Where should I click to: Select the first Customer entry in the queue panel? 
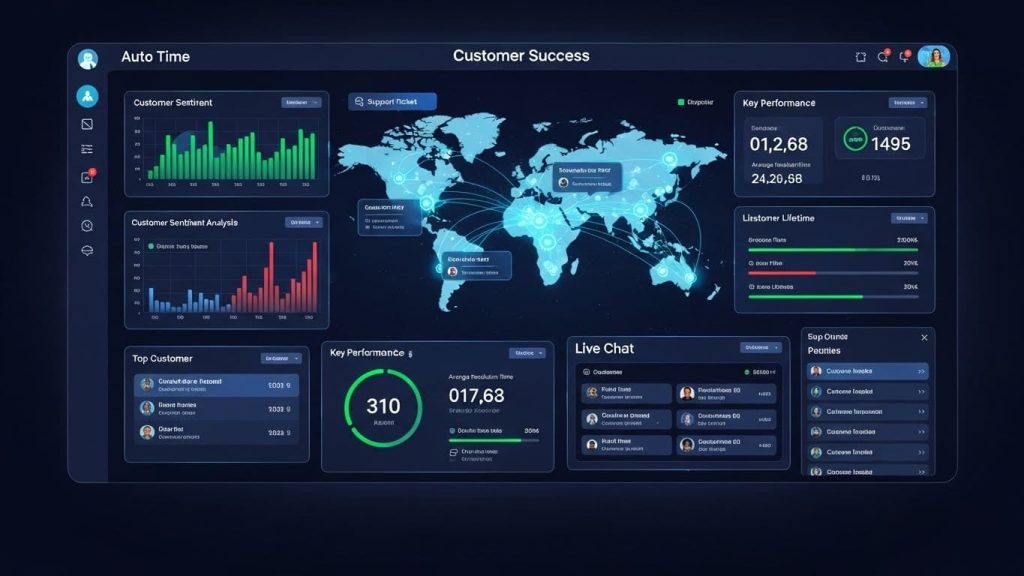[866, 371]
